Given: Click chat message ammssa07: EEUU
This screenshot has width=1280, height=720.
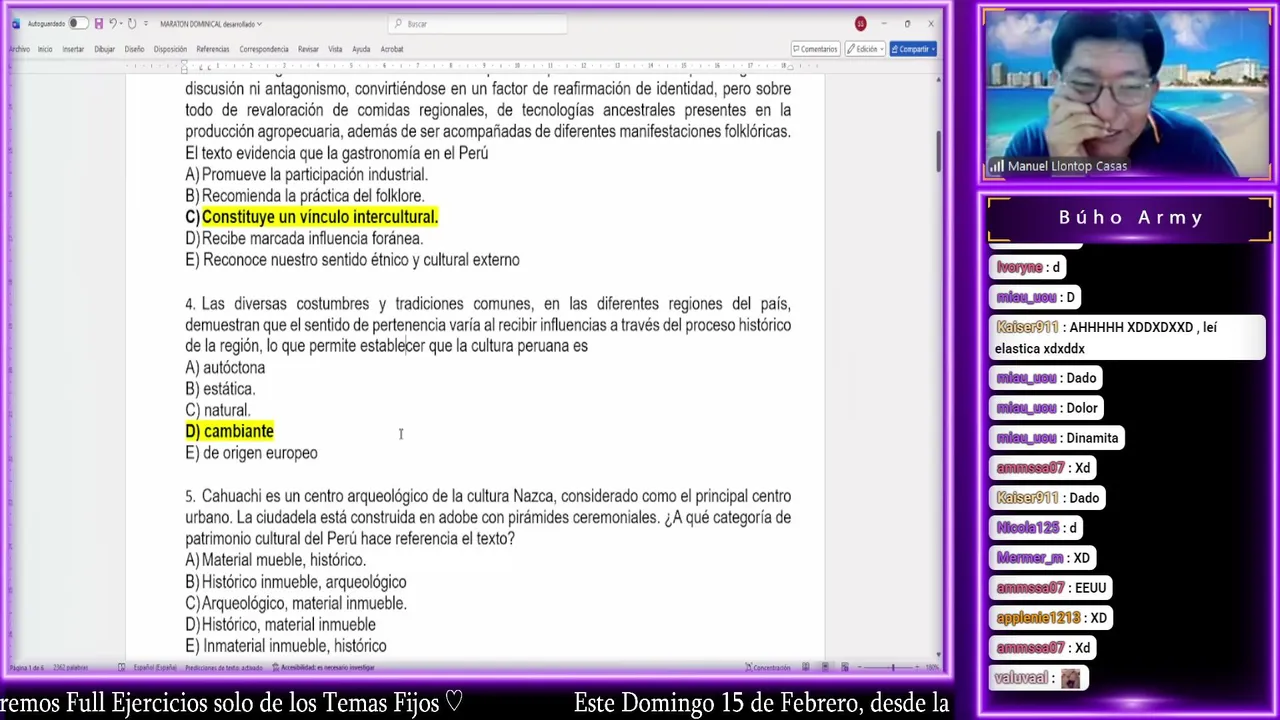Looking at the screenshot, I should [x=1052, y=588].
